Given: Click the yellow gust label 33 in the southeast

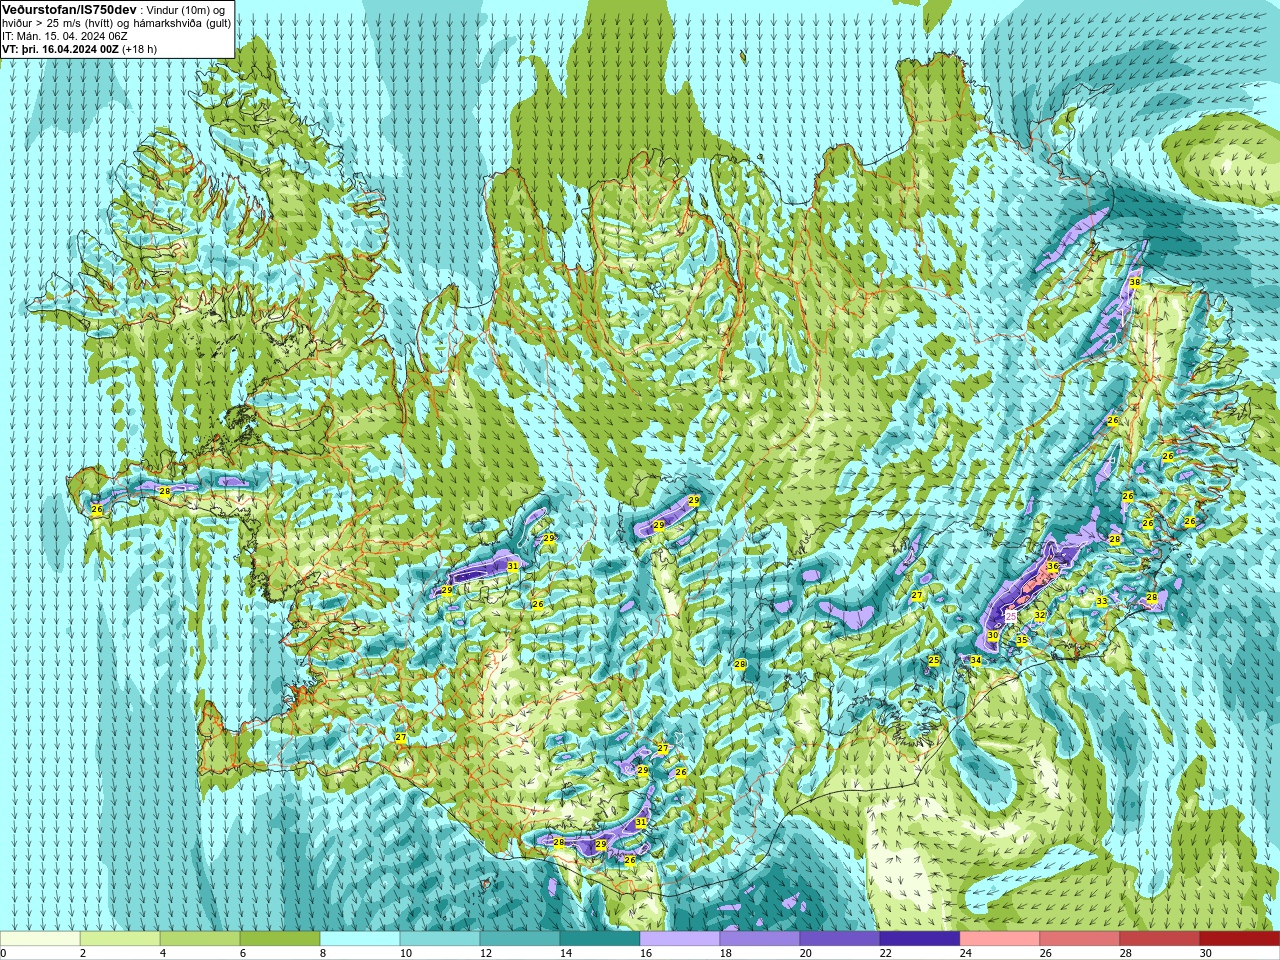Looking at the screenshot, I should coord(1101,602).
